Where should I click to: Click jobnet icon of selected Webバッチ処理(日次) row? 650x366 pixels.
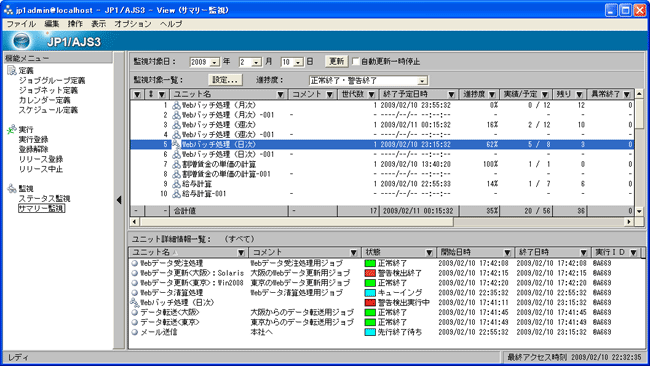(177, 145)
